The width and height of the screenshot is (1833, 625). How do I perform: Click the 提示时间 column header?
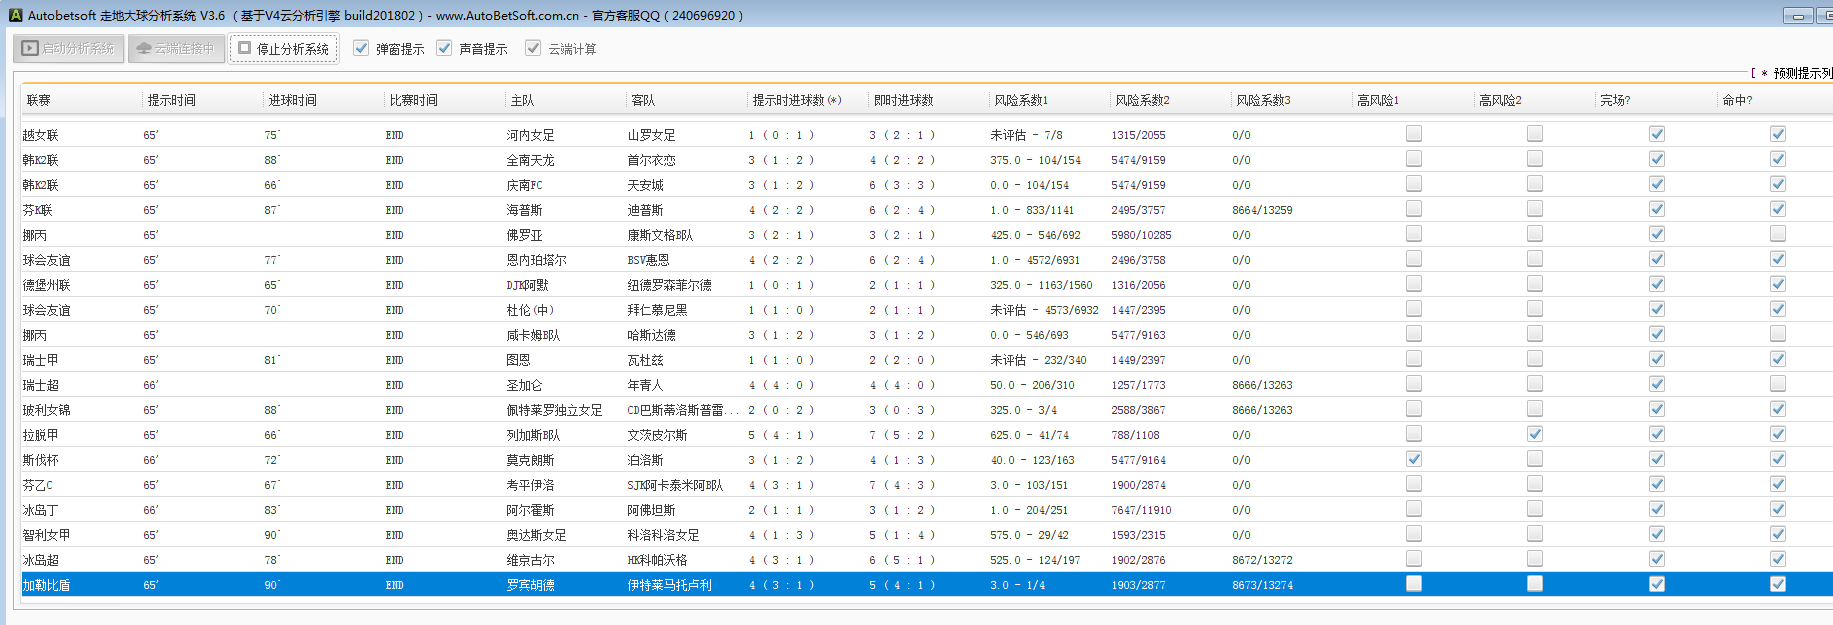(172, 100)
